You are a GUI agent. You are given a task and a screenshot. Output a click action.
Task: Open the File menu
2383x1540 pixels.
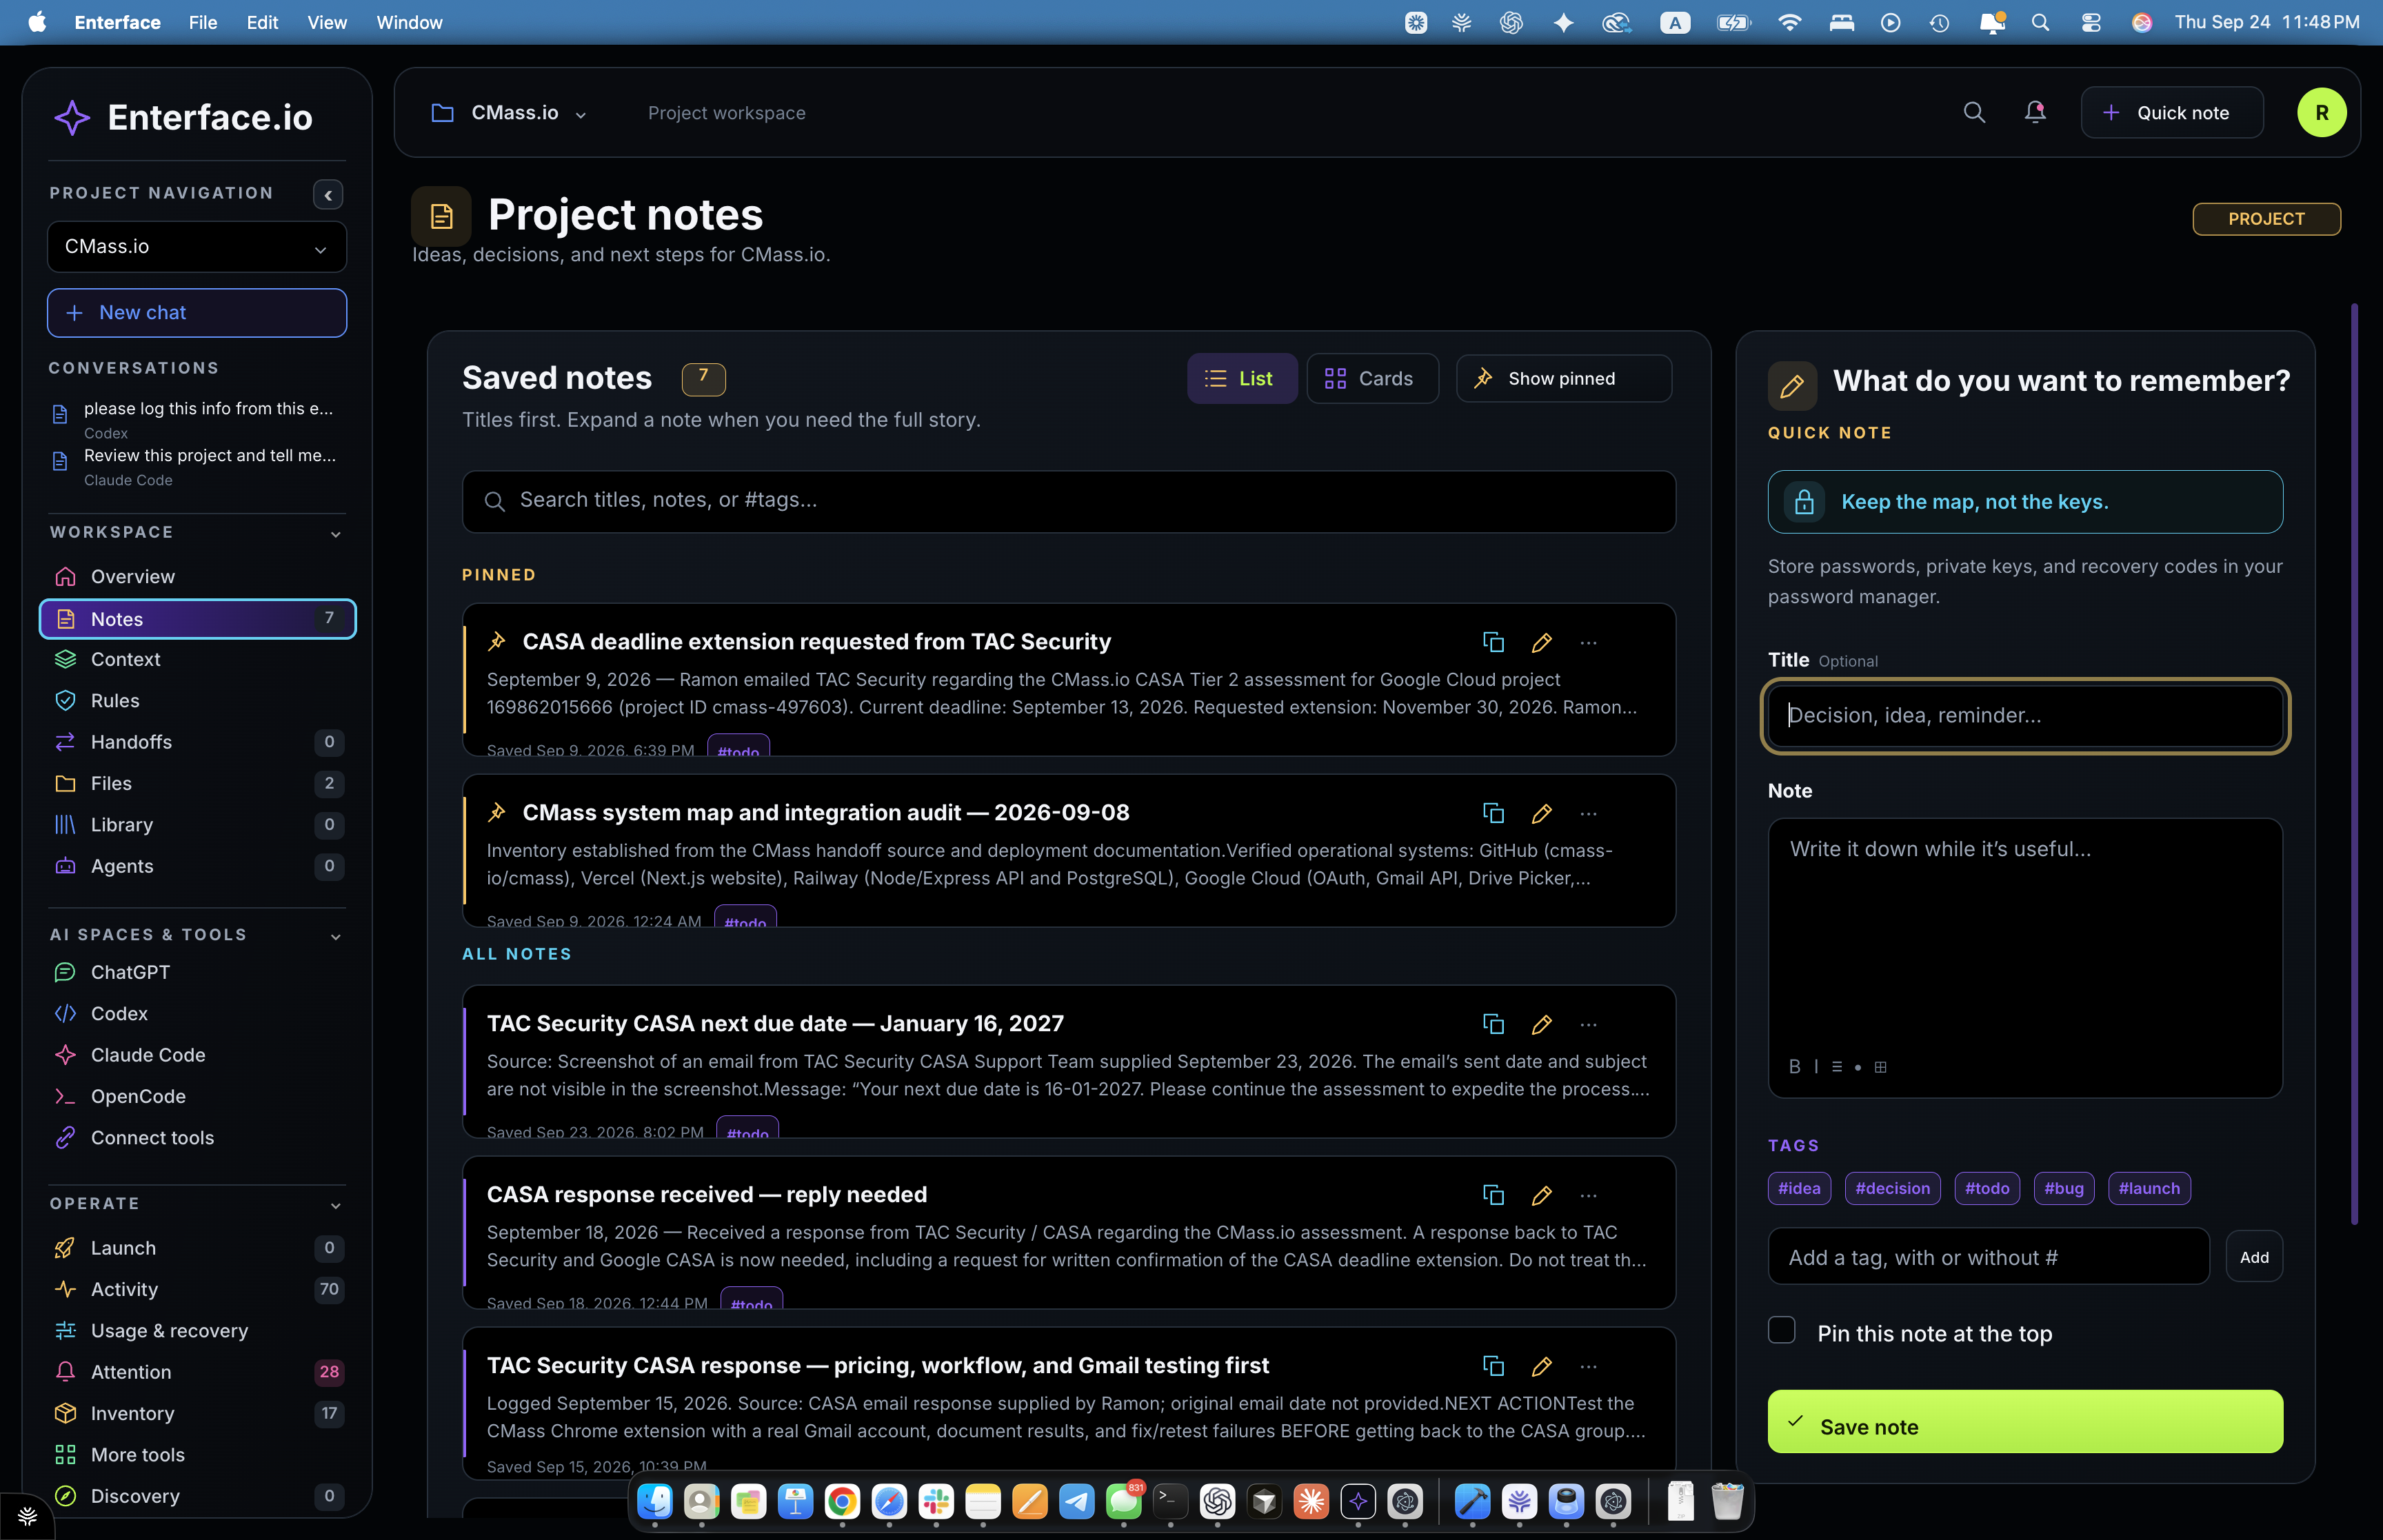(203, 22)
